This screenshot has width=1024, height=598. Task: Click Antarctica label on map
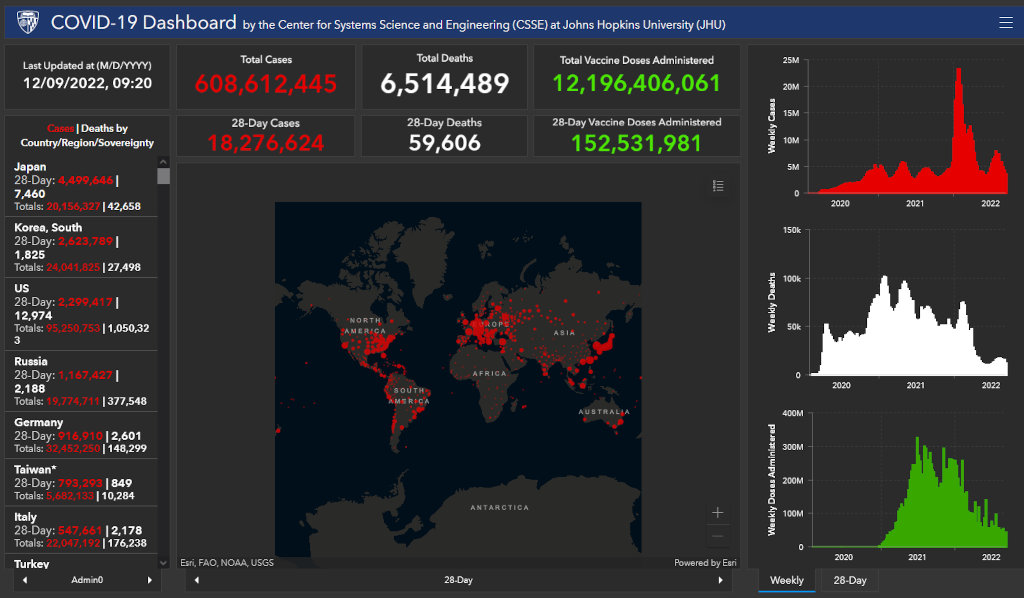[x=500, y=507]
